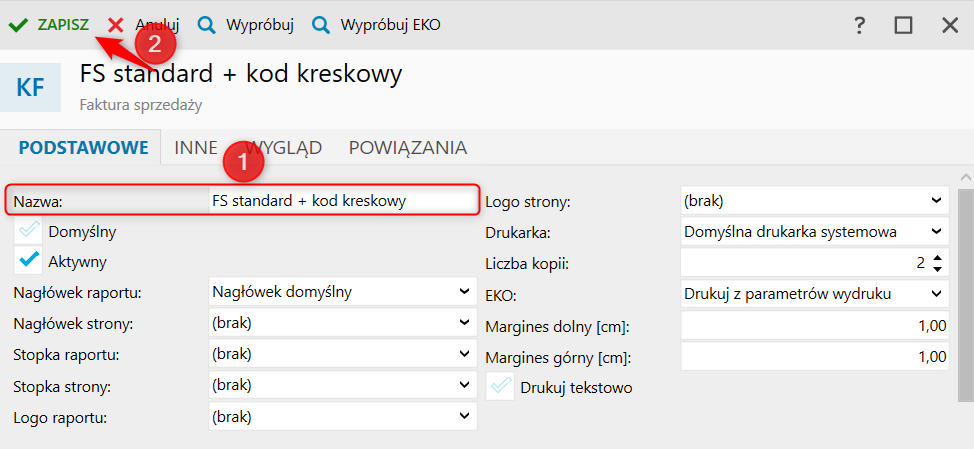974x449 pixels.
Task: Click the blue KF document type icon
Action: (31, 87)
